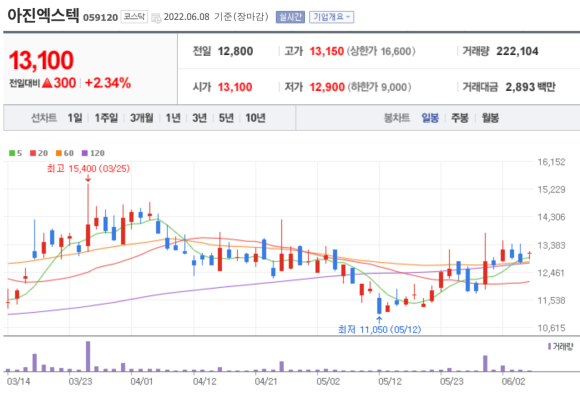
Task: Click the 하한가 9,000 text
Action: (379, 87)
